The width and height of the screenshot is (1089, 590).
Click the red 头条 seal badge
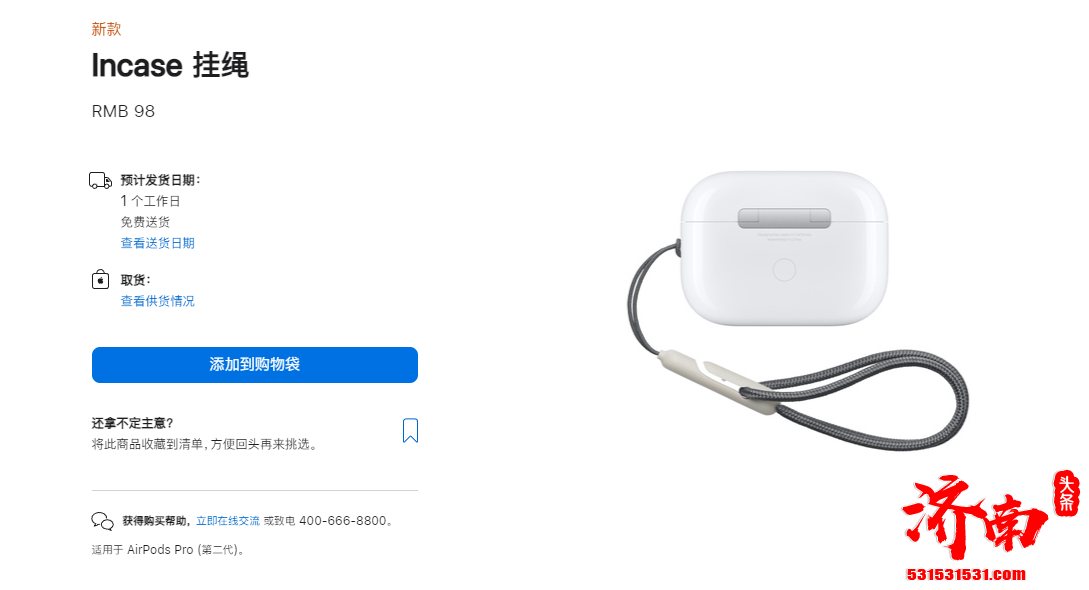[1067, 493]
